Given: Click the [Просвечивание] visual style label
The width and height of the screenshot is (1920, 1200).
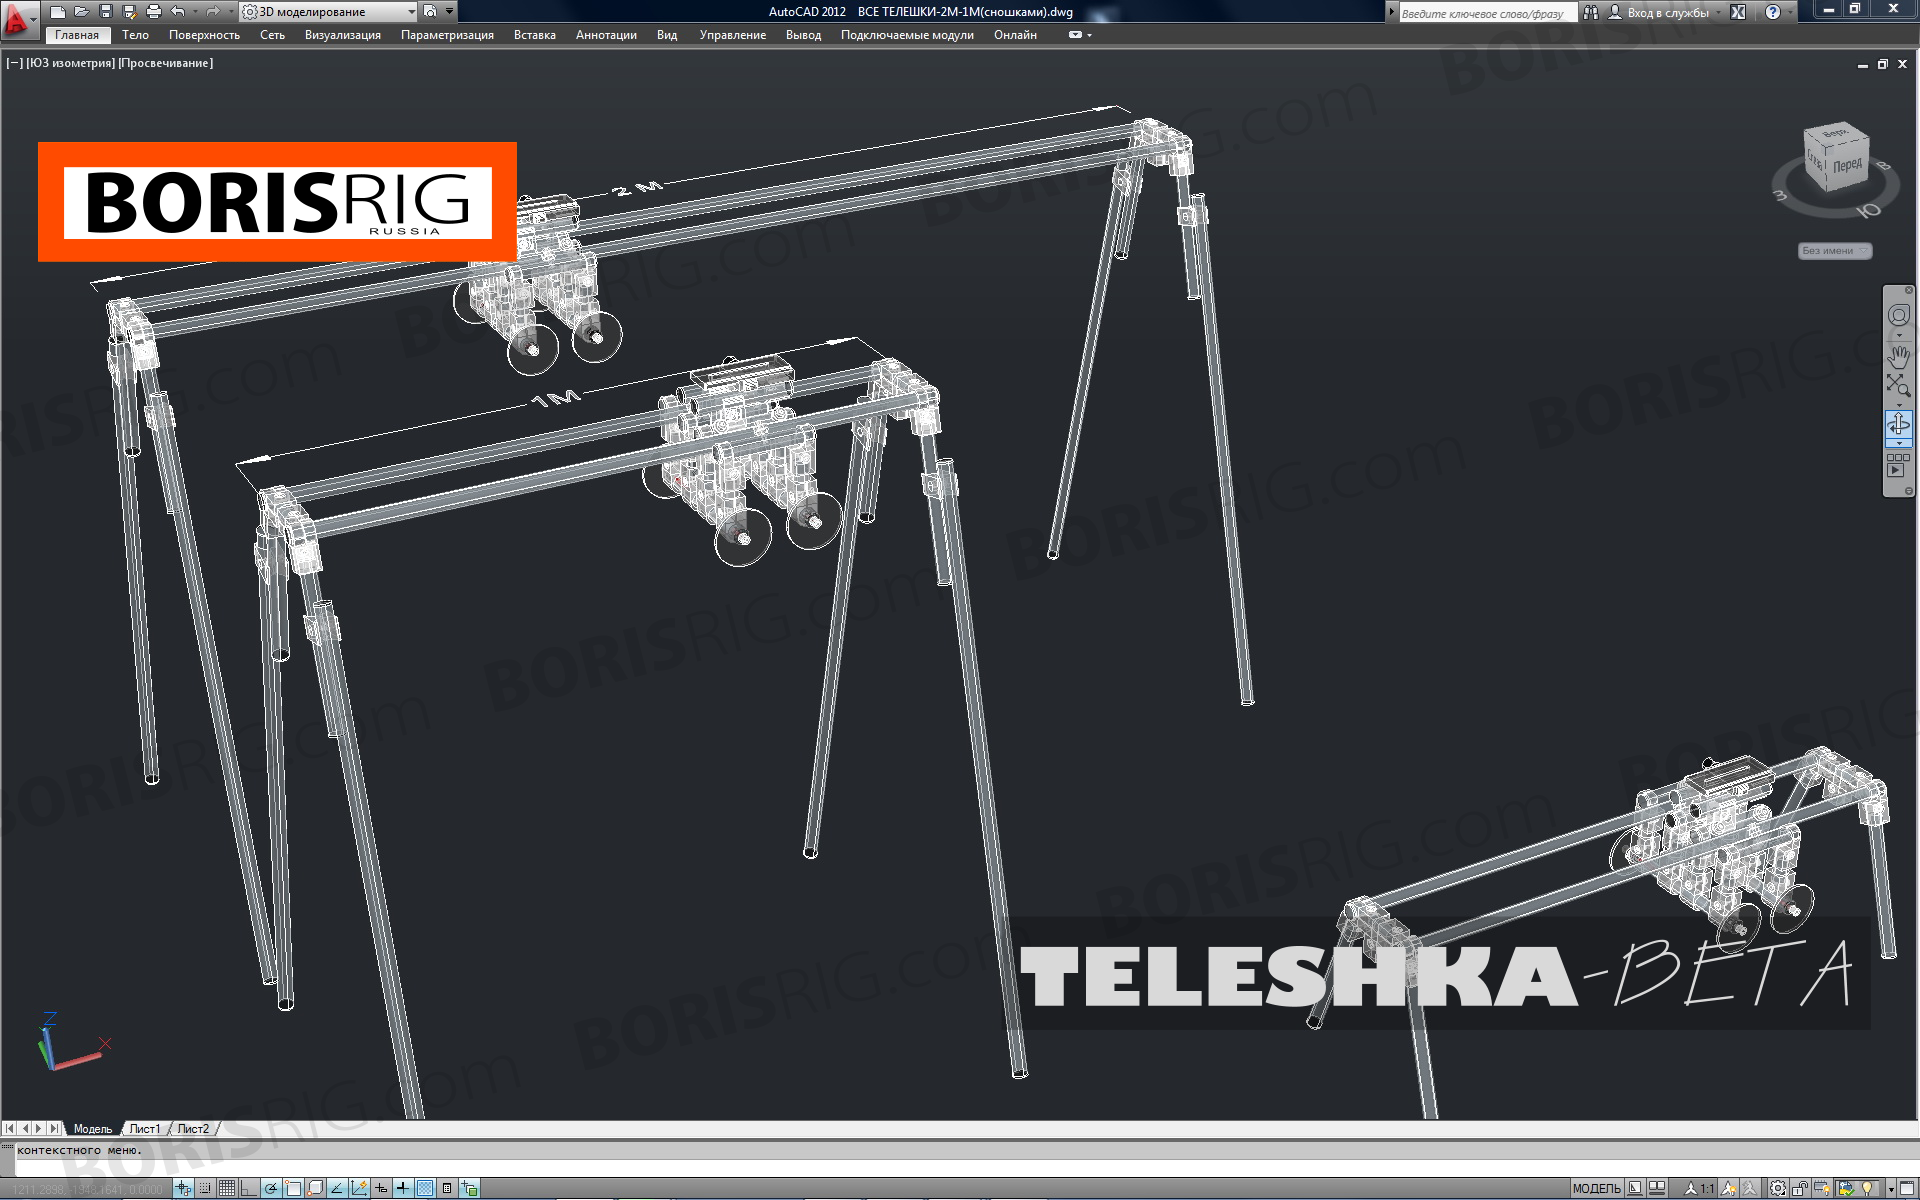Looking at the screenshot, I should [x=166, y=63].
